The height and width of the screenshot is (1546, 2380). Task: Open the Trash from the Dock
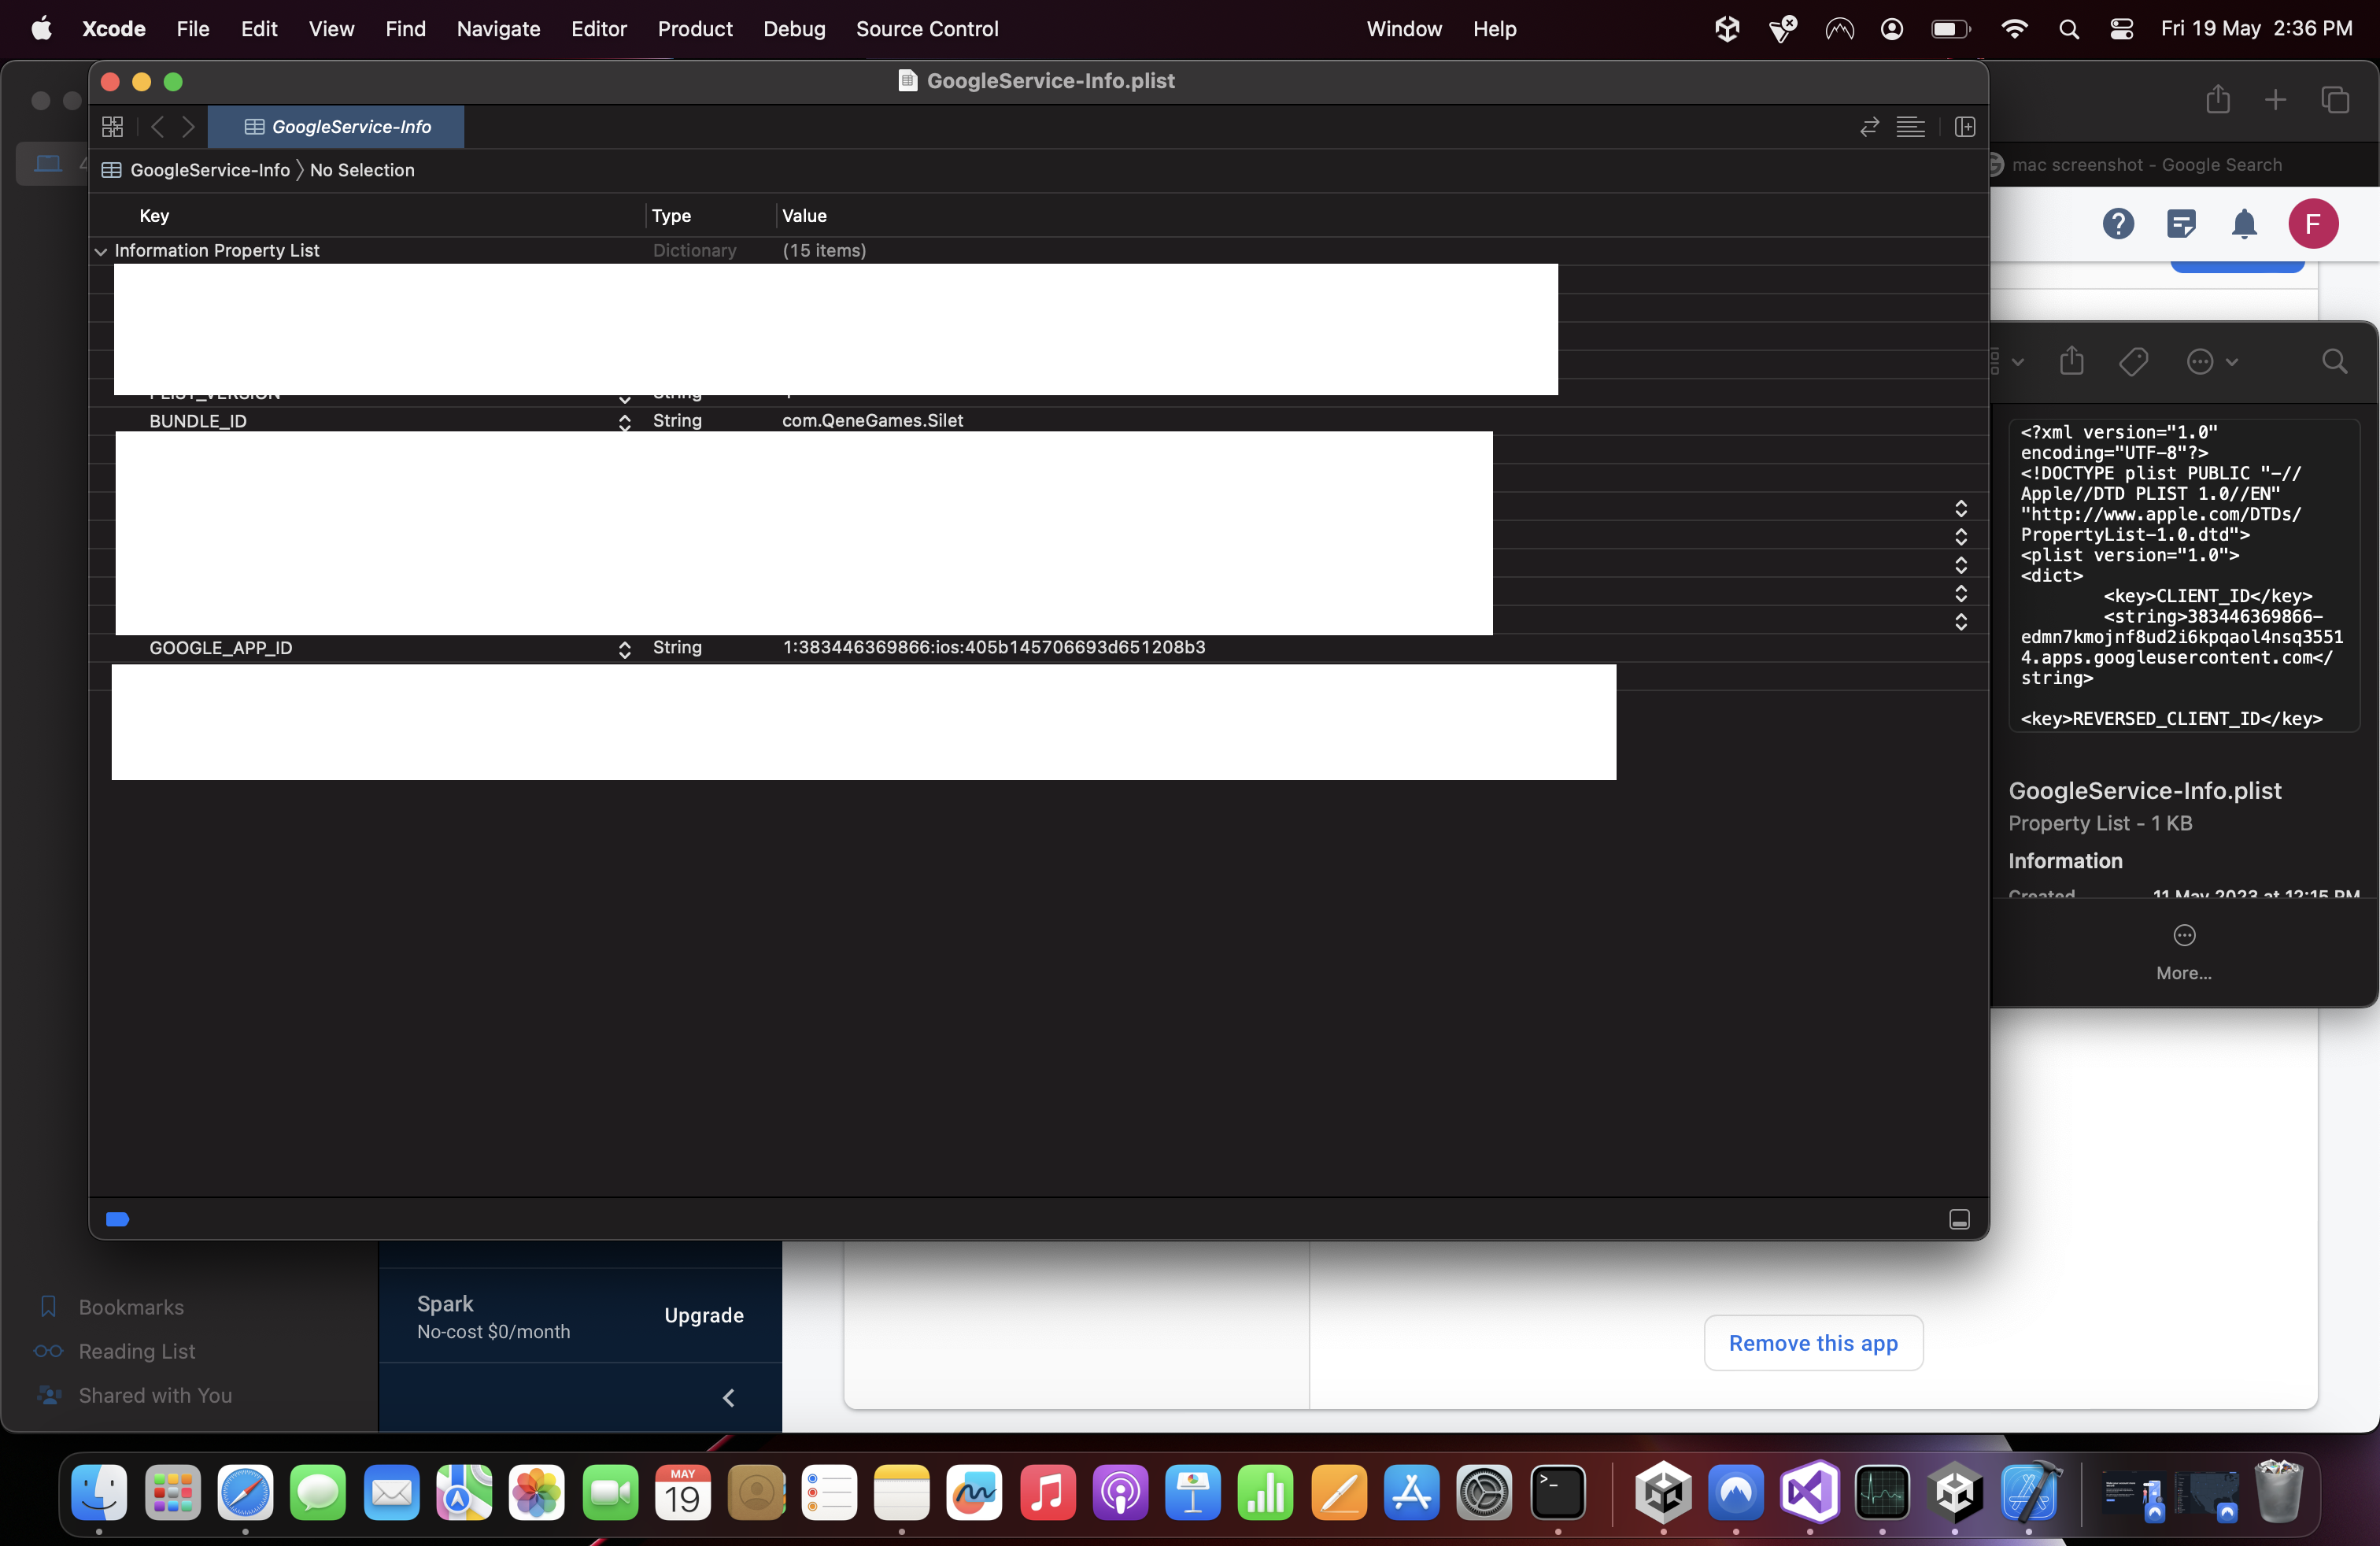tap(2279, 1492)
